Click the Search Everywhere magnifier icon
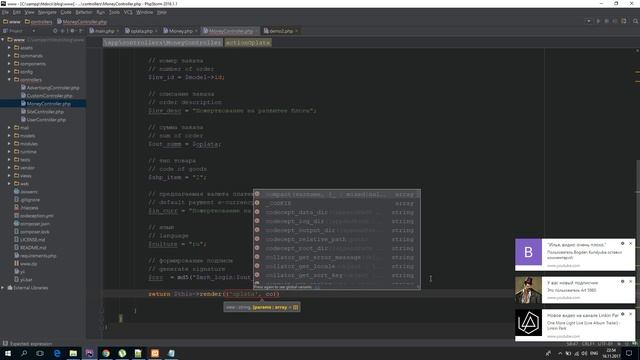640x360 pixels. tap(636, 21)
